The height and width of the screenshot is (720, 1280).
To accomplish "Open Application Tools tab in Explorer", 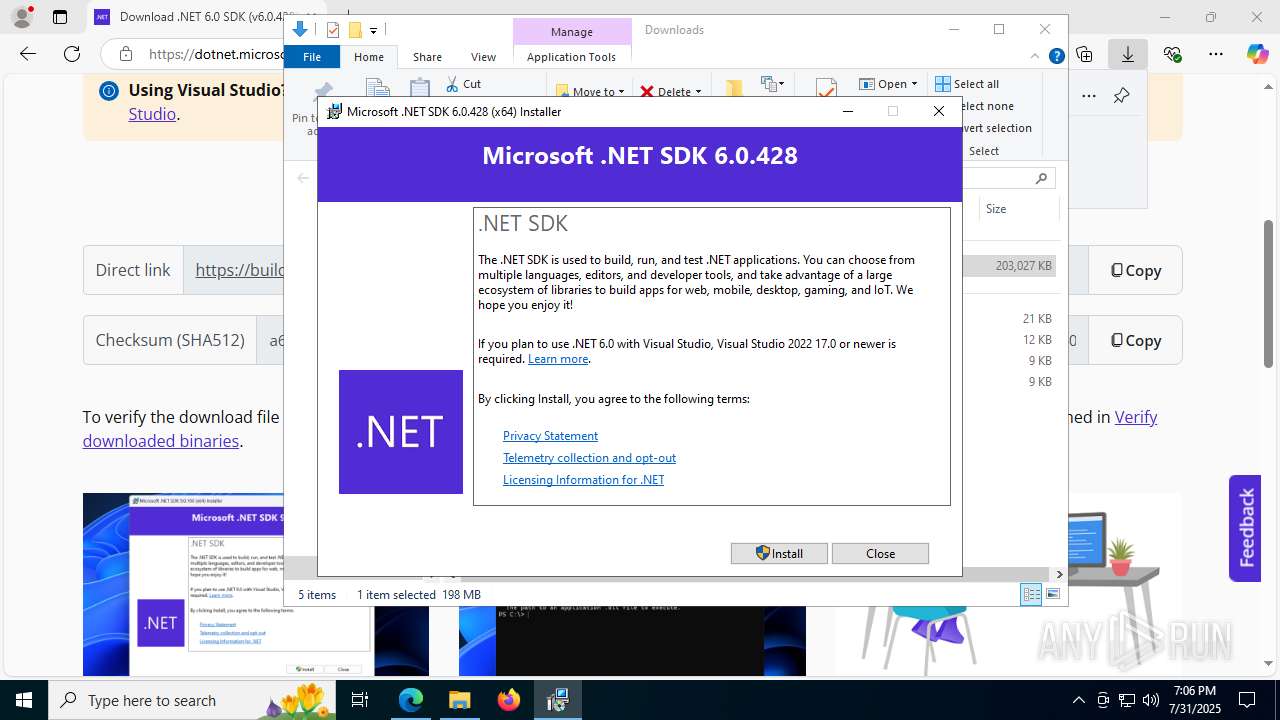I will click(x=571, y=57).
